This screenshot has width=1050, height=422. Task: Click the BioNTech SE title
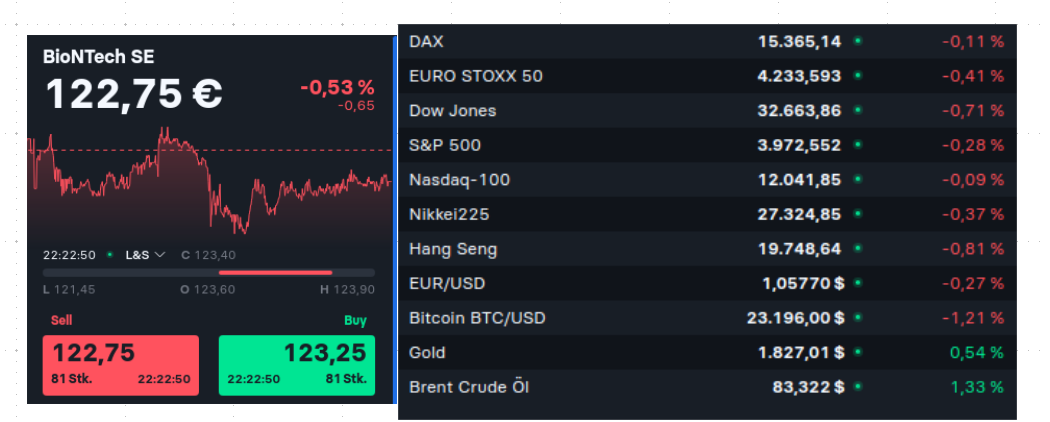98,57
